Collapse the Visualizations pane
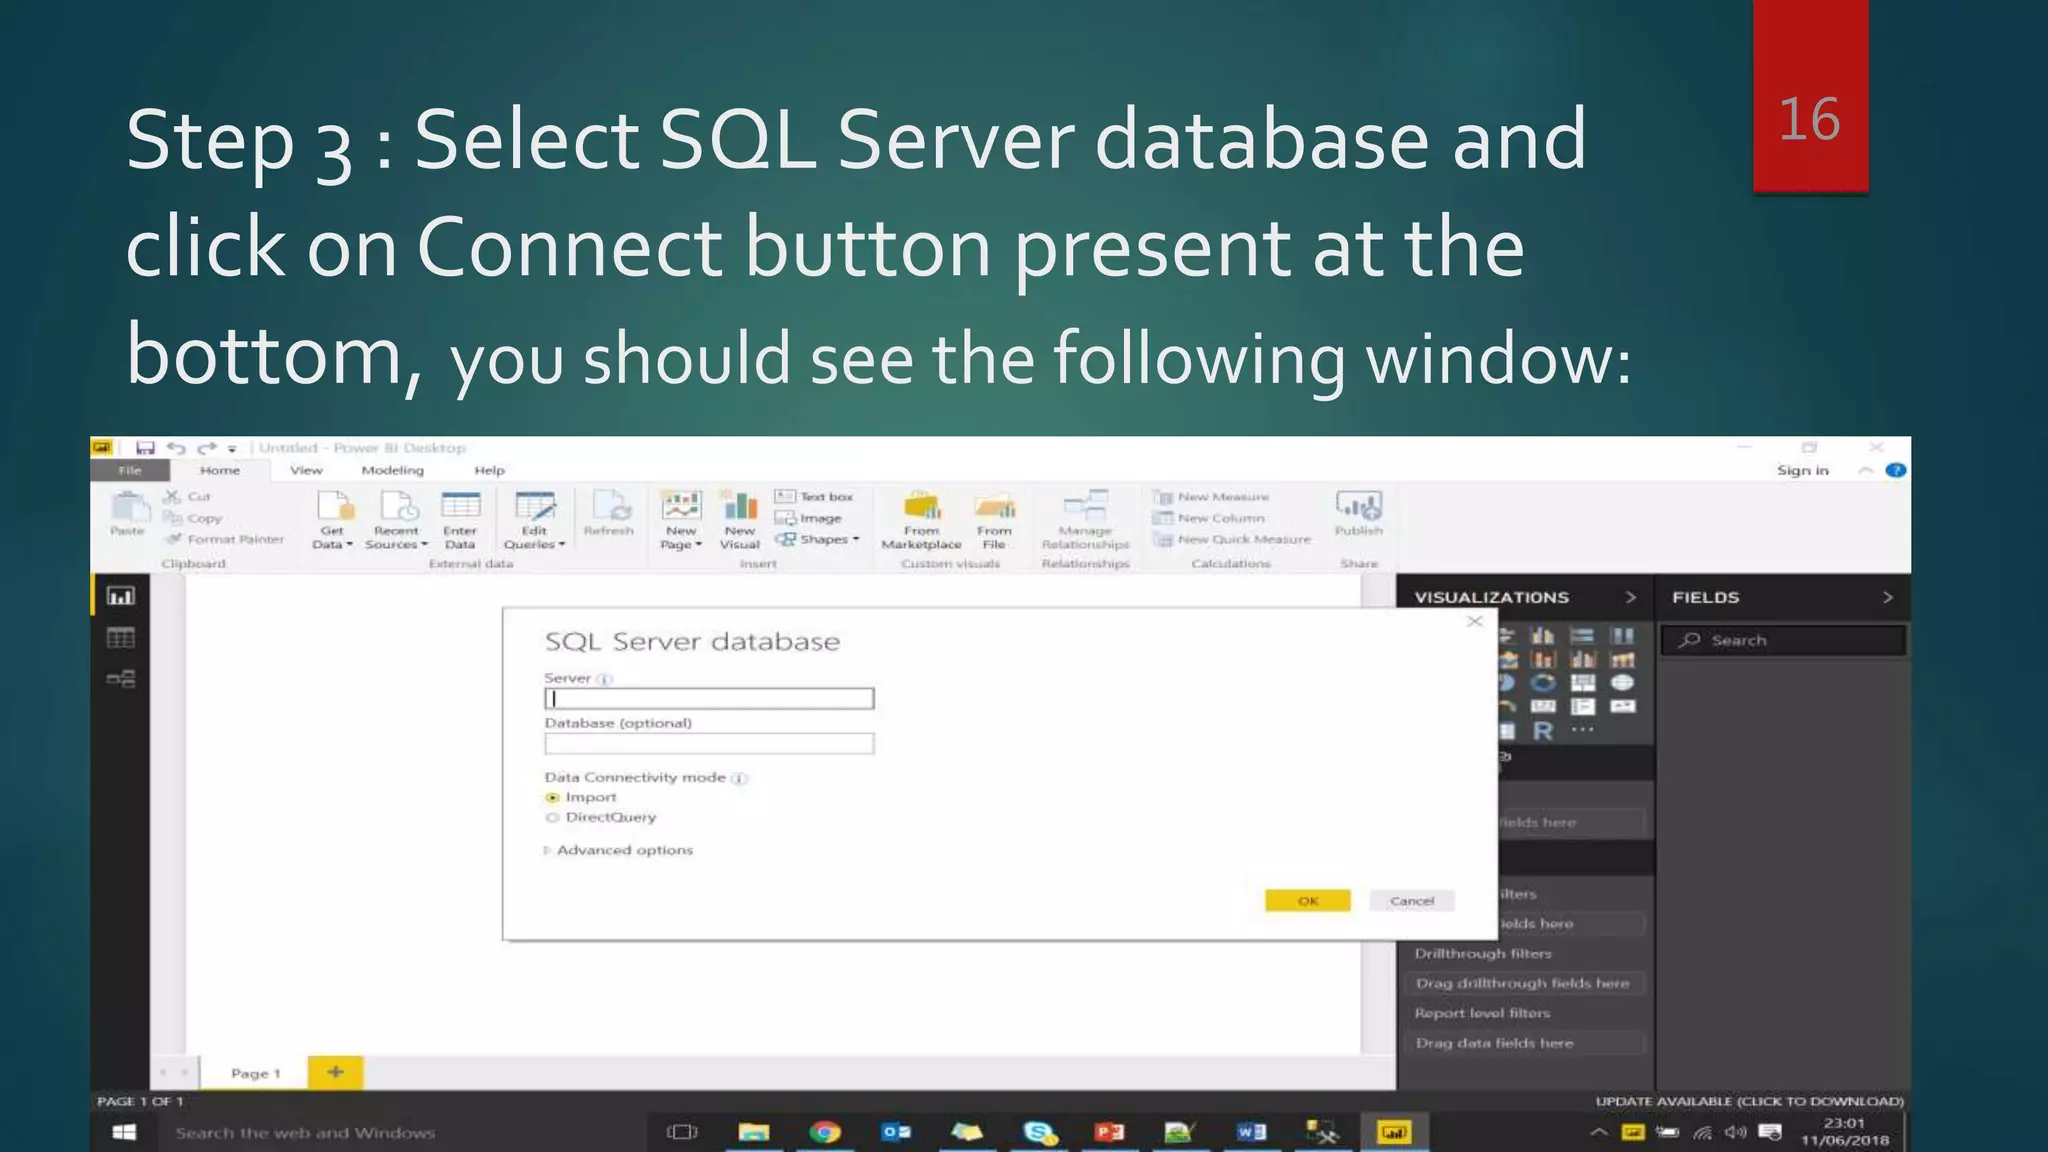The image size is (2048, 1152). (1631, 597)
